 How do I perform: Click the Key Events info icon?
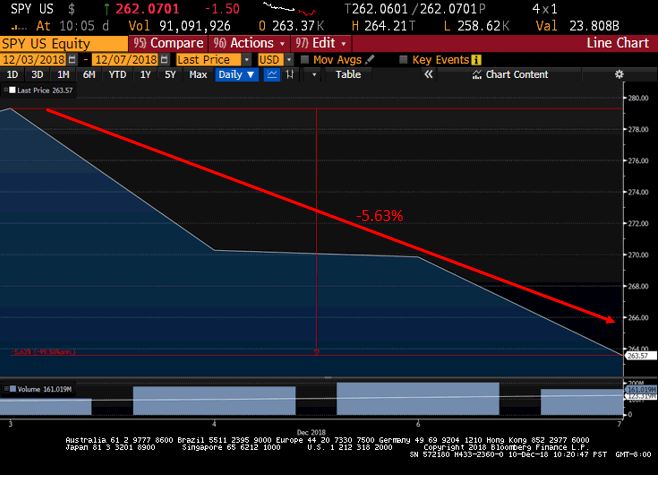click(476, 60)
